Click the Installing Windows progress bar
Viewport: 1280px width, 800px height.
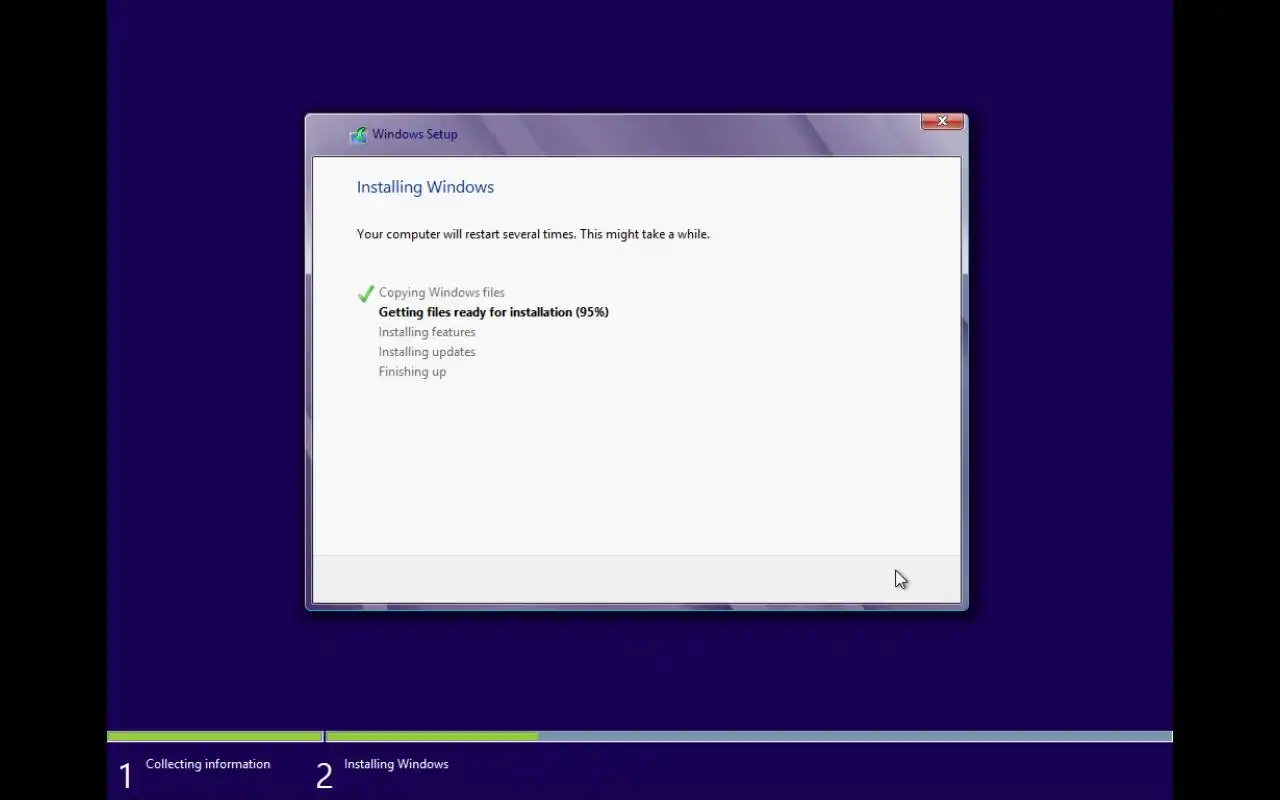coord(749,737)
